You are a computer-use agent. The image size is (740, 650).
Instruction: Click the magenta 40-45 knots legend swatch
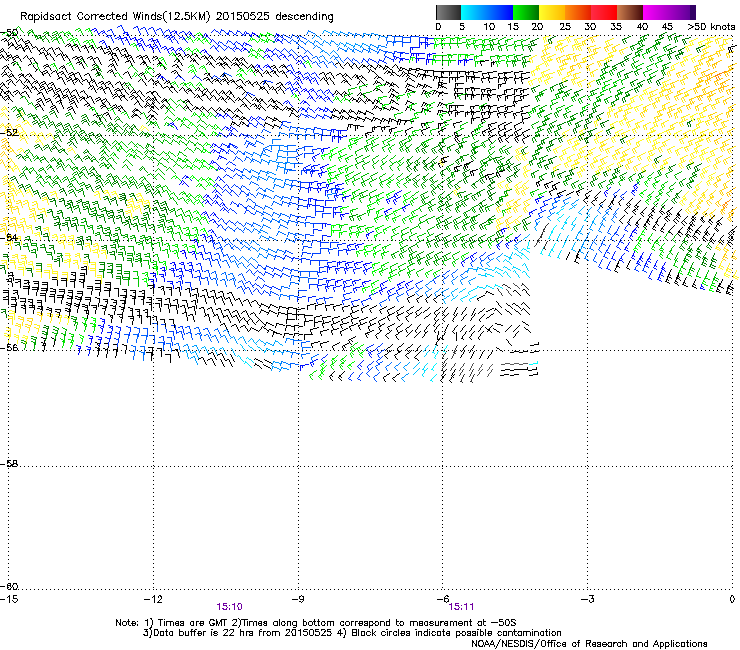656,12
